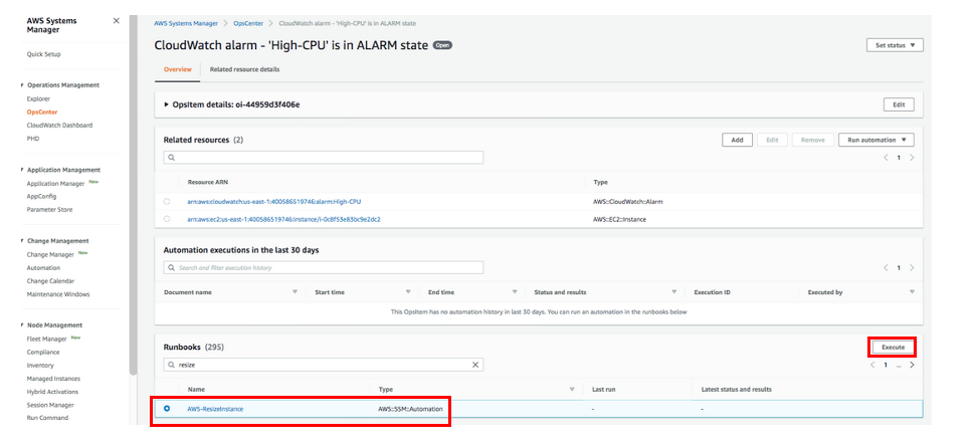This screenshot has height=447, width=977.
Task: Open Maintenance Windows in sidebar
Action: (x=59, y=294)
